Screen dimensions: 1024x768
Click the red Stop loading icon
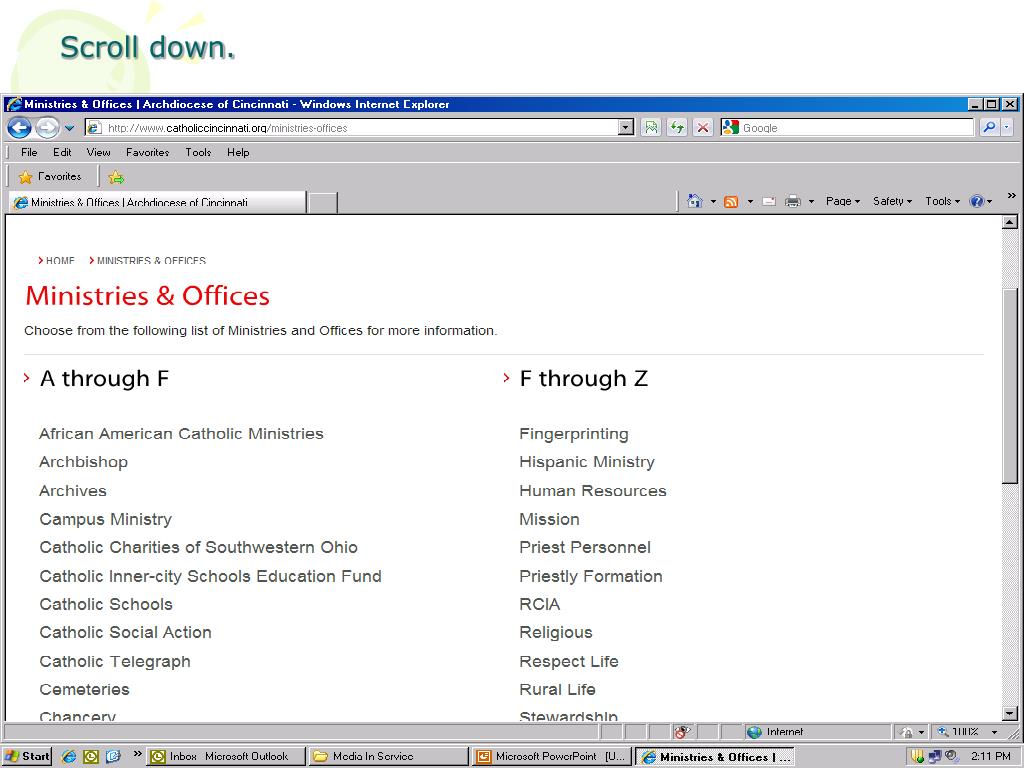(x=703, y=128)
